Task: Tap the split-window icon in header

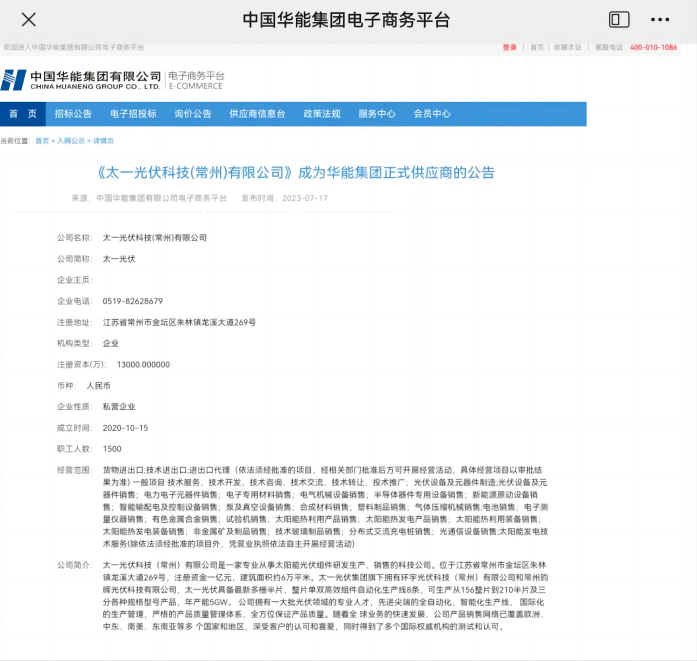Action: click(x=619, y=20)
